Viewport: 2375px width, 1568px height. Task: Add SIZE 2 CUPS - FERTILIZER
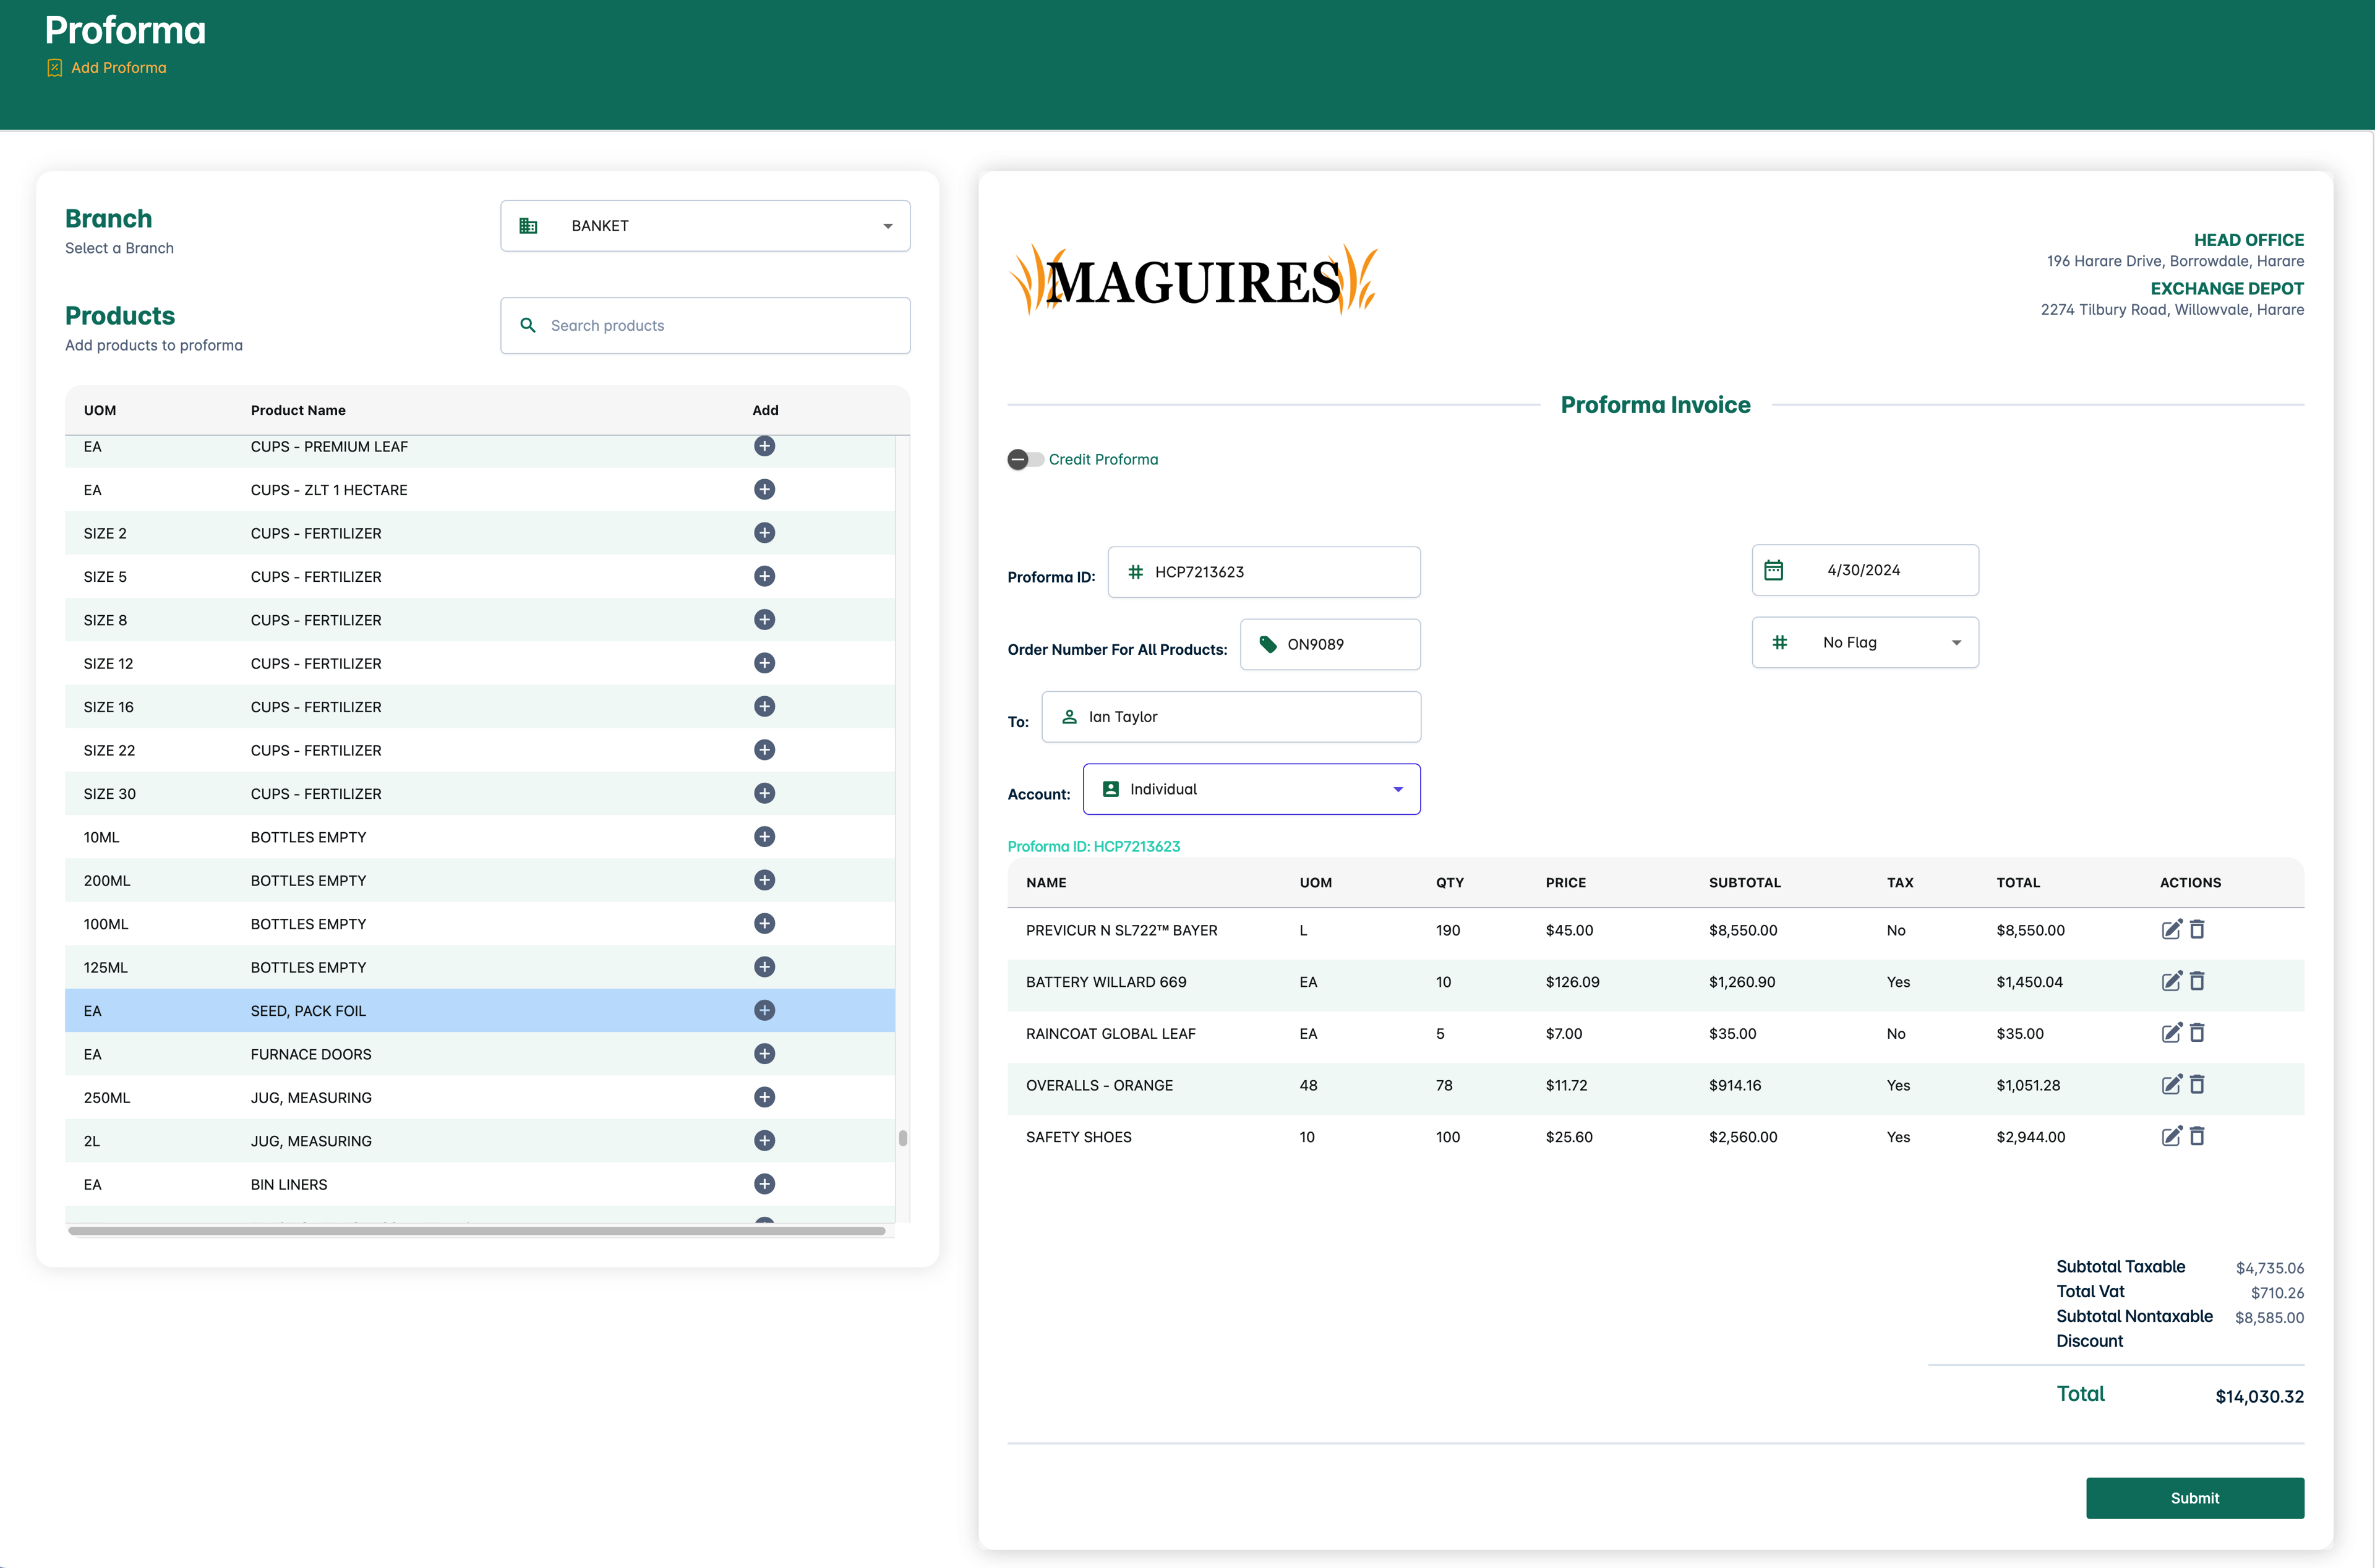point(764,533)
